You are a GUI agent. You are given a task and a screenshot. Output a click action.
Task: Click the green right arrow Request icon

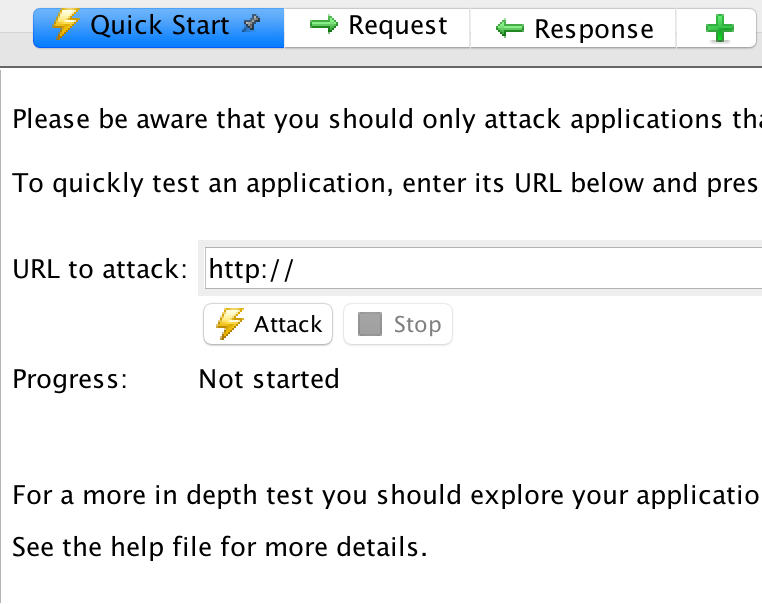324,26
